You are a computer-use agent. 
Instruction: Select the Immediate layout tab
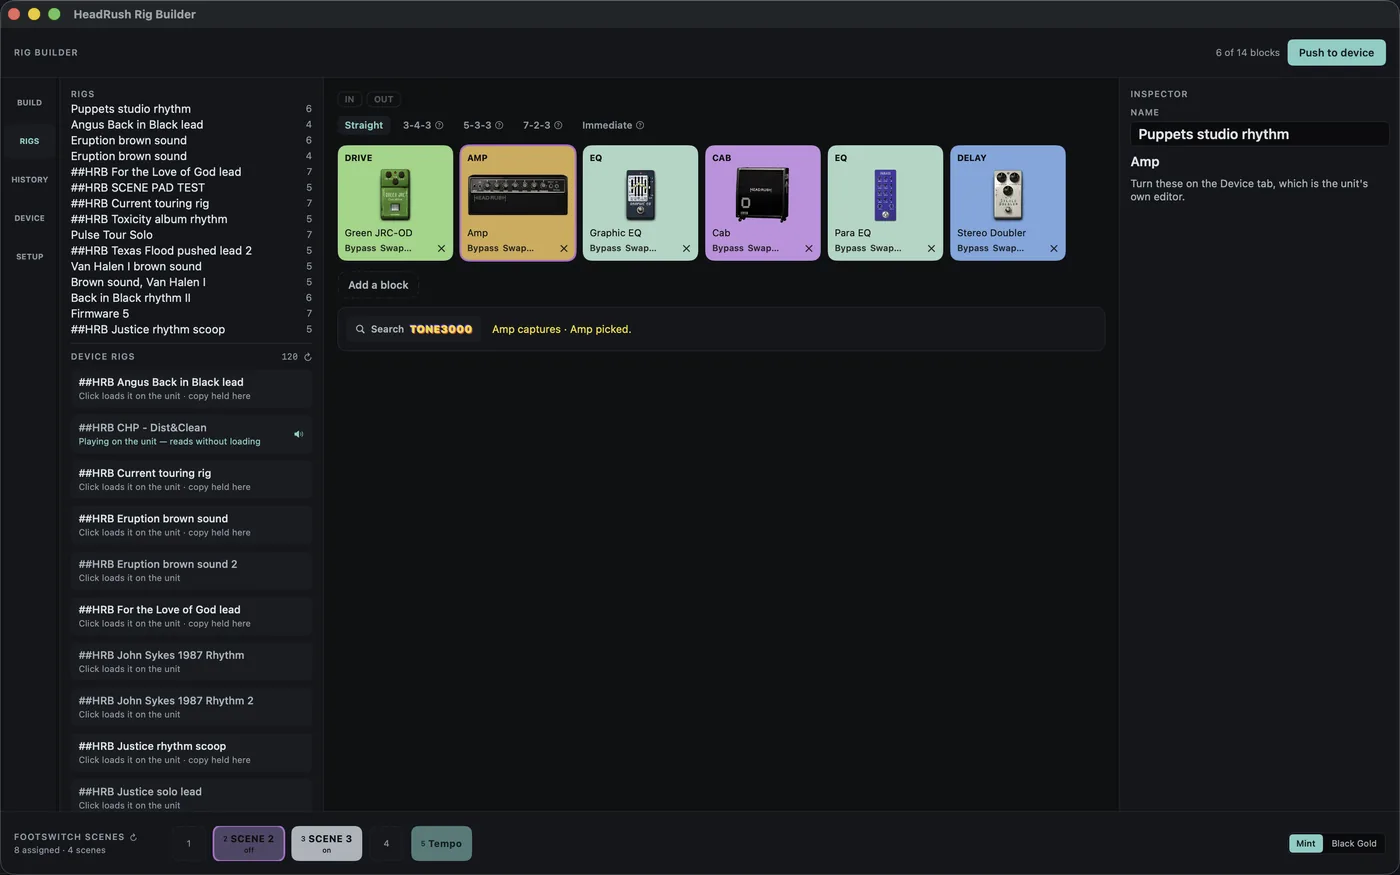[x=607, y=126]
